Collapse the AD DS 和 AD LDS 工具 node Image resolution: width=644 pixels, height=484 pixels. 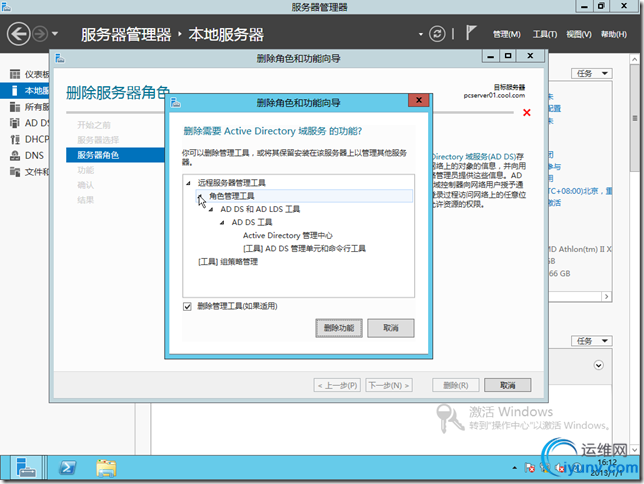click(x=211, y=210)
